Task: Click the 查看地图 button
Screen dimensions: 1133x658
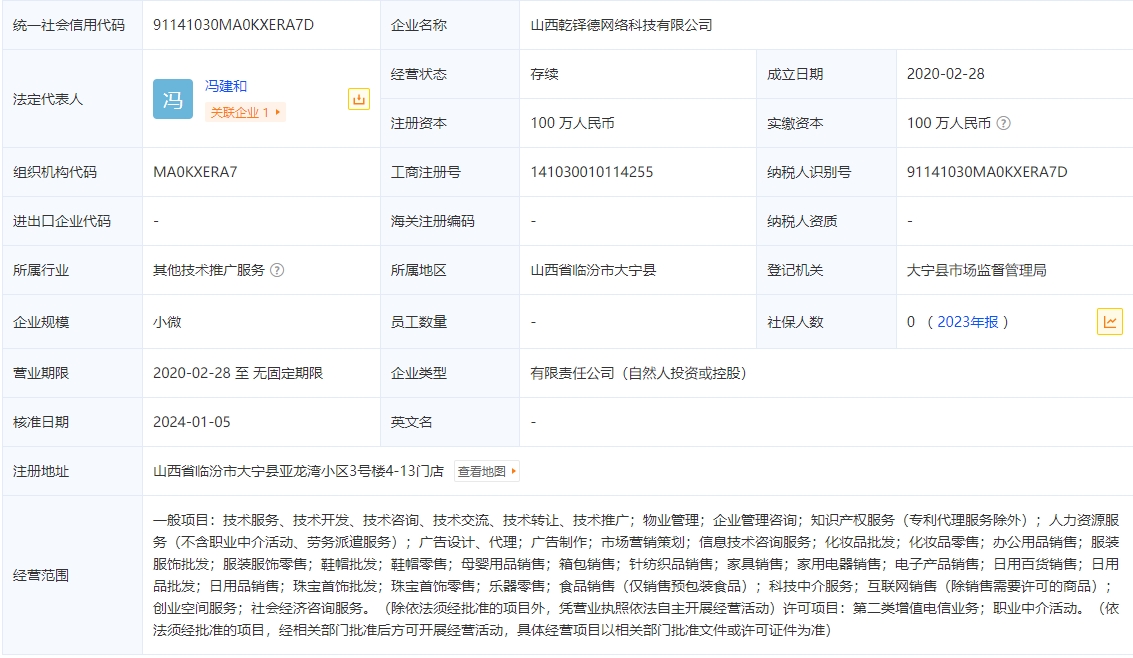Action: [x=487, y=472]
